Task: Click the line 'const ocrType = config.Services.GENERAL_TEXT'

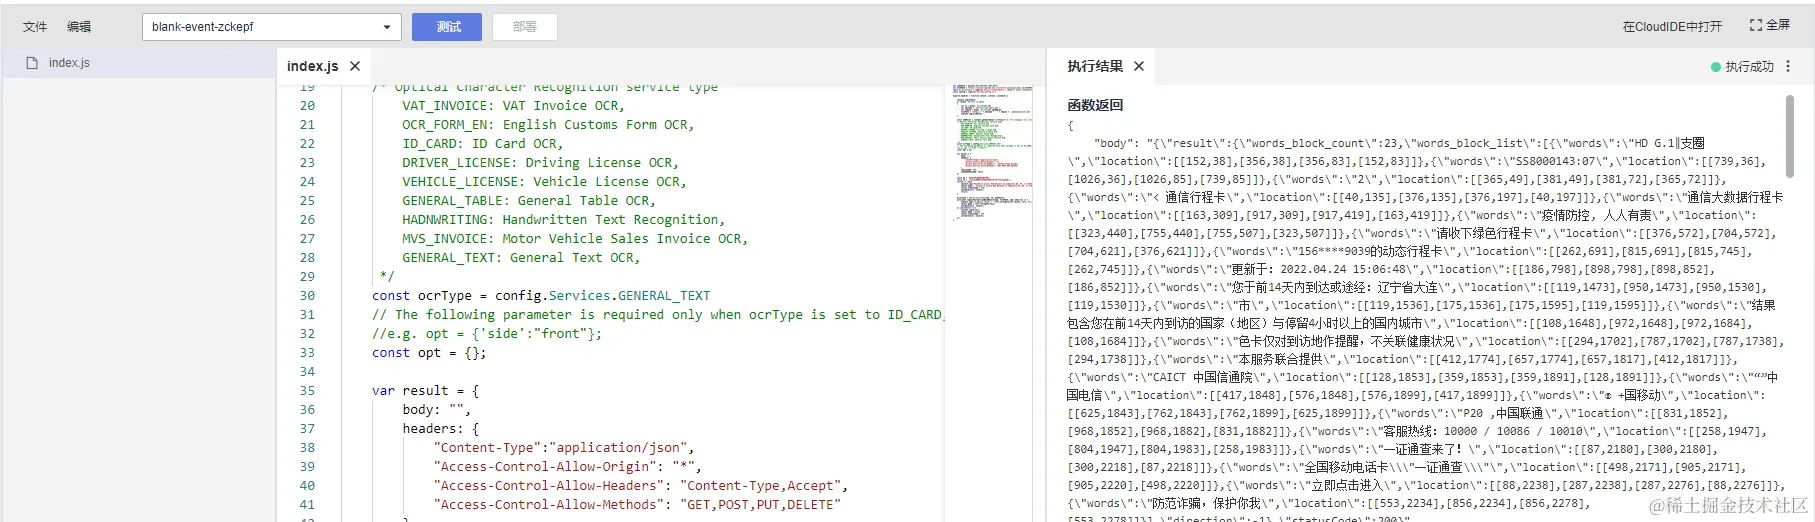Action: [541, 296]
